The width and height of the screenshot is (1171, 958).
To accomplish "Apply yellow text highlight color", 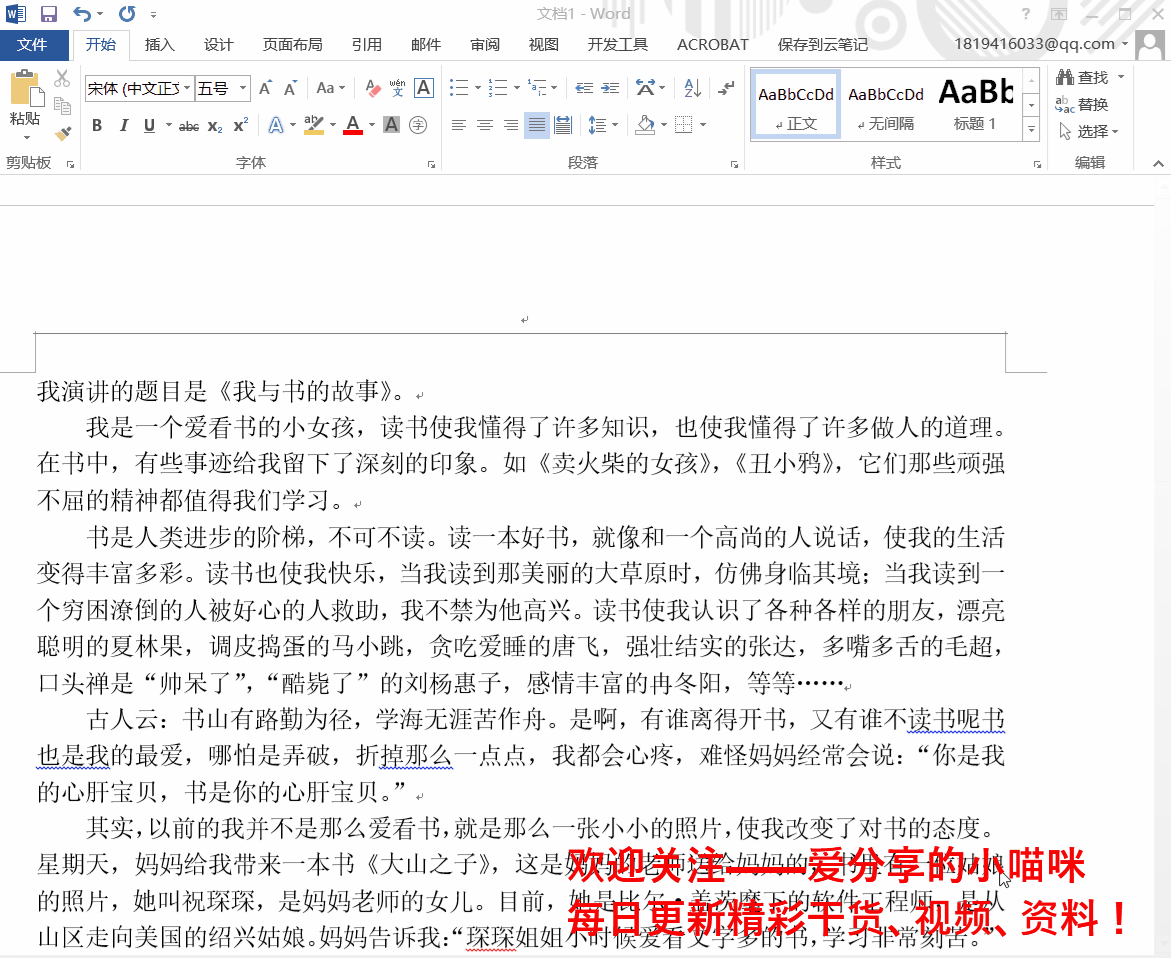I will pyautogui.click(x=314, y=125).
